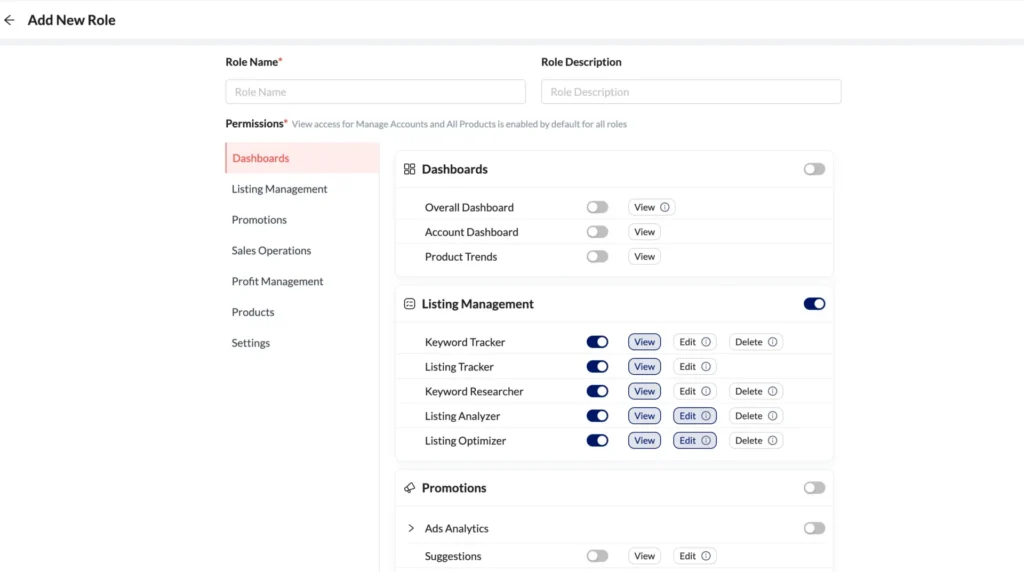The image size is (1024, 572).
Task: Click the Ads Analytics label
Action: (x=456, y=528)
